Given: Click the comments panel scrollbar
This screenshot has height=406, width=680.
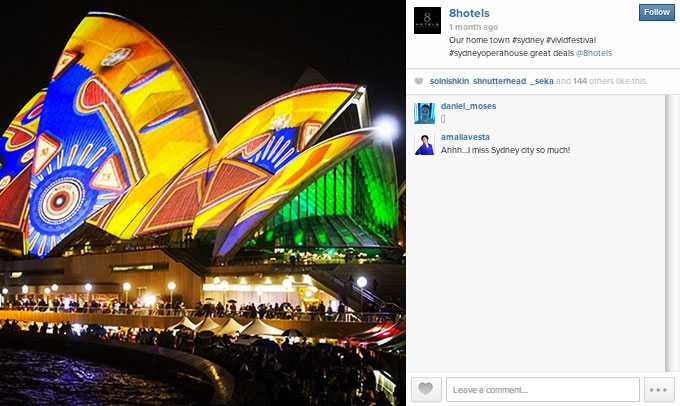Looking at the screenshot, I should point(673,233).
